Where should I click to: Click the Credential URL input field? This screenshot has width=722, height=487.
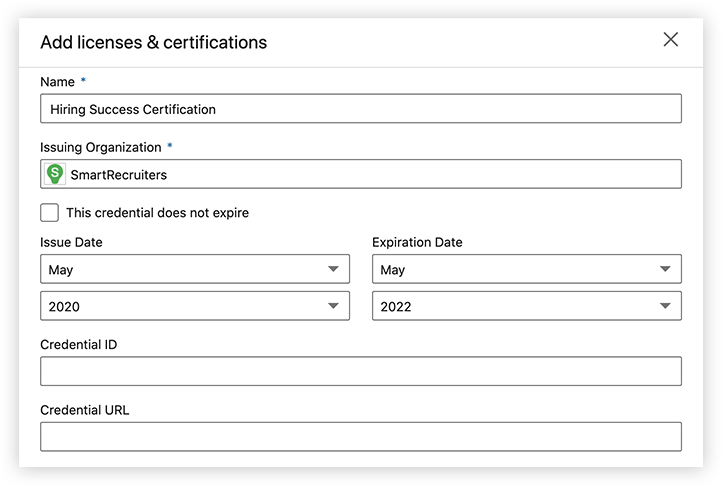(361, 436)
